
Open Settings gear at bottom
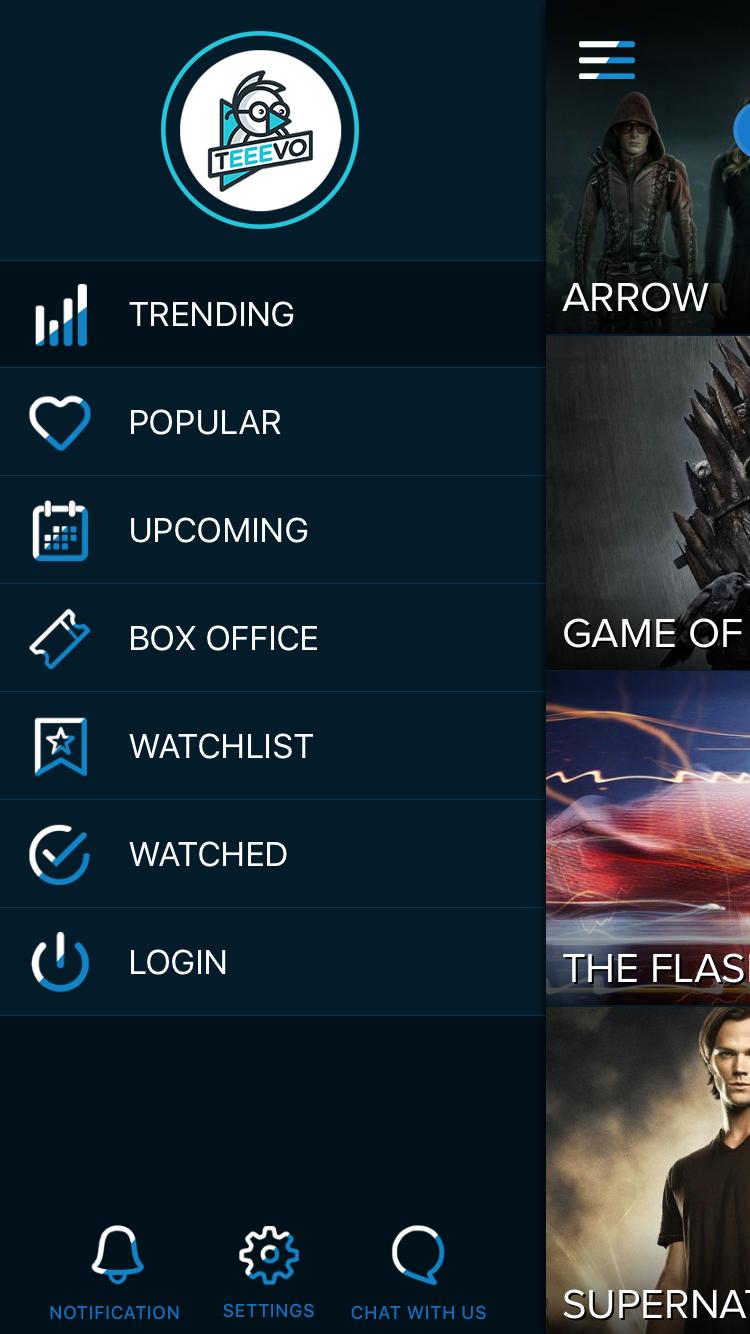click(x=269, y=1255)
